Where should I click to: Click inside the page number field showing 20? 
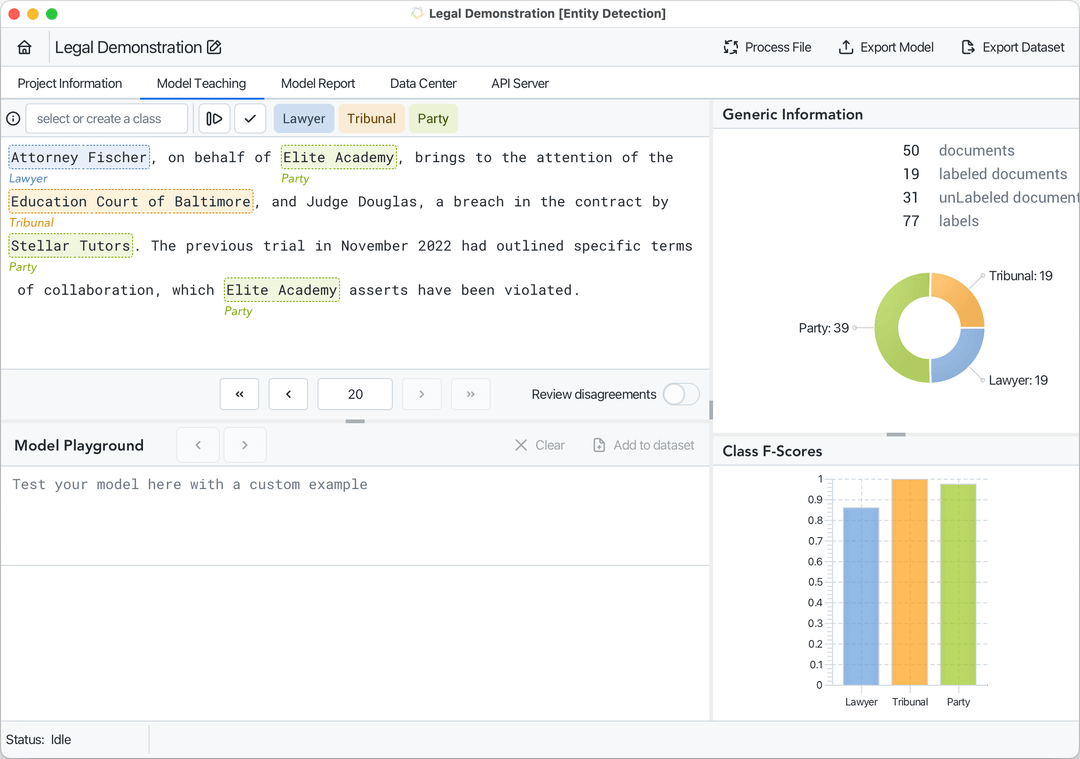[354, 394]
